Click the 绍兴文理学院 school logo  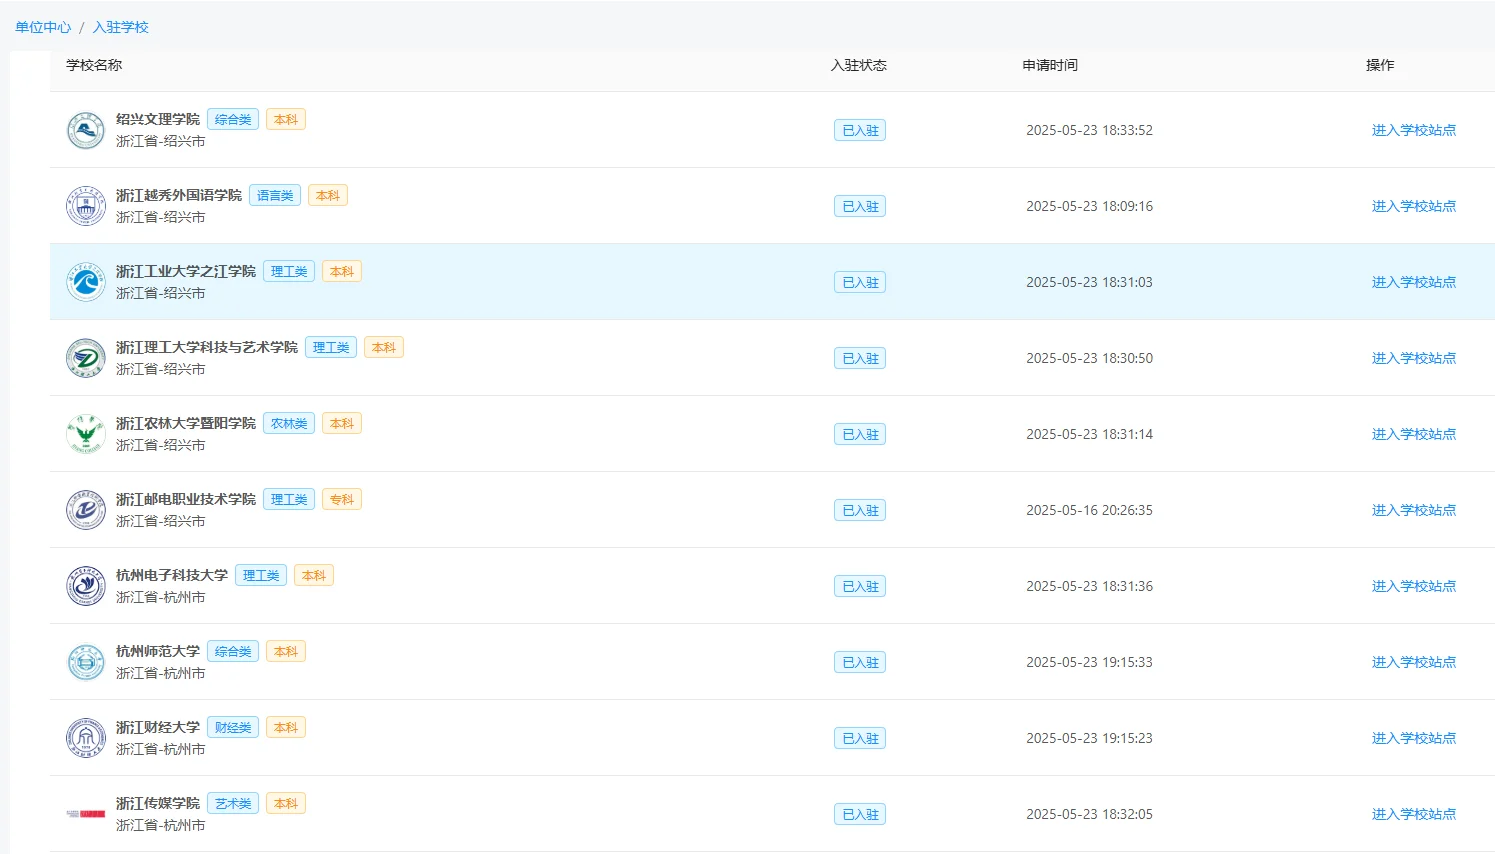coord(86,130)
